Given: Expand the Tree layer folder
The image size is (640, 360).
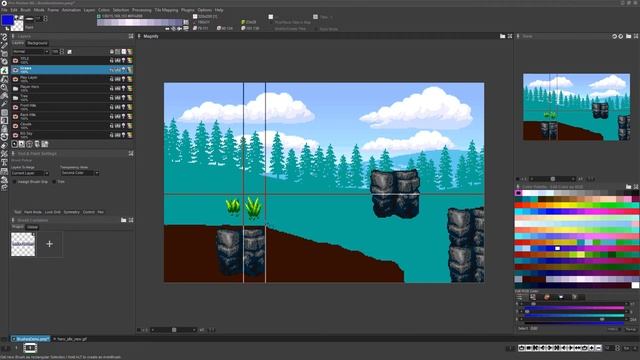Looking at the screenshot, I should (x=15, y=98).
